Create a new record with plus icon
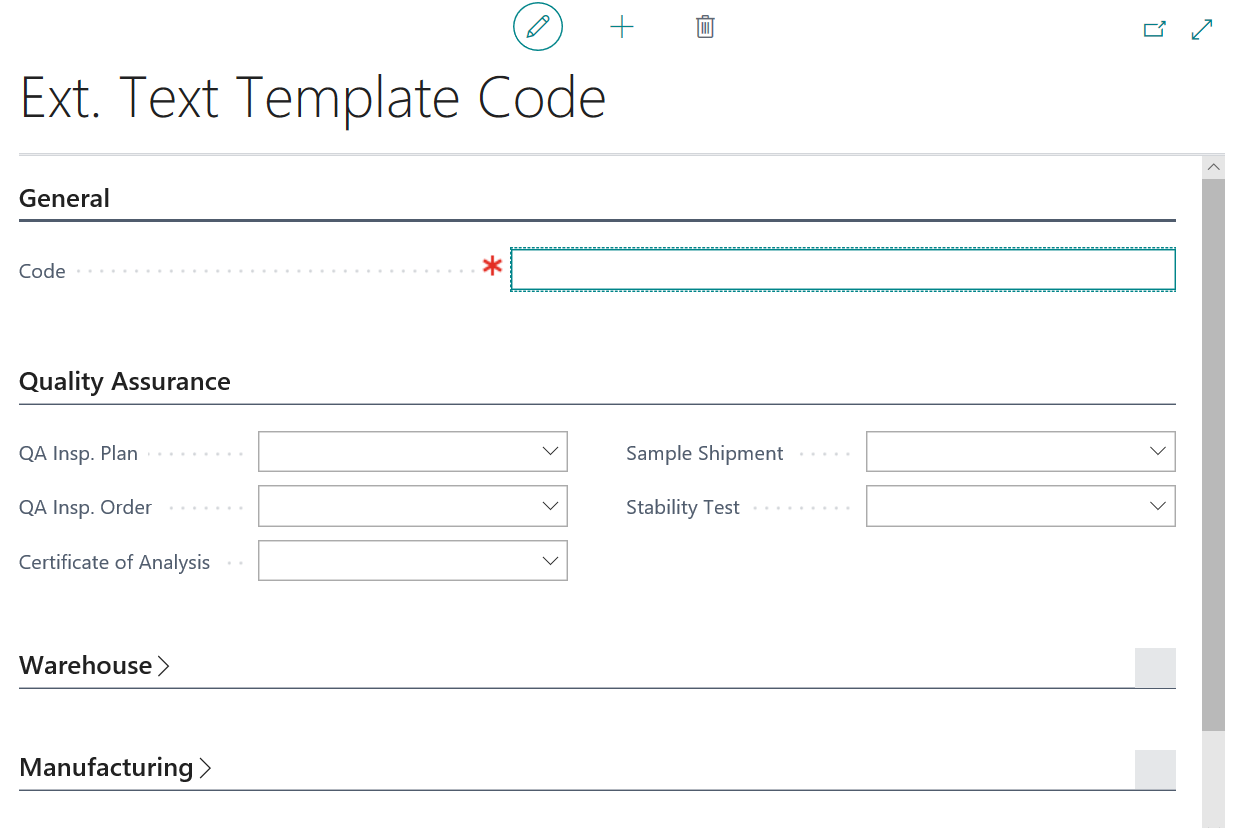The image size is (1243, 828). pos(622,27)
